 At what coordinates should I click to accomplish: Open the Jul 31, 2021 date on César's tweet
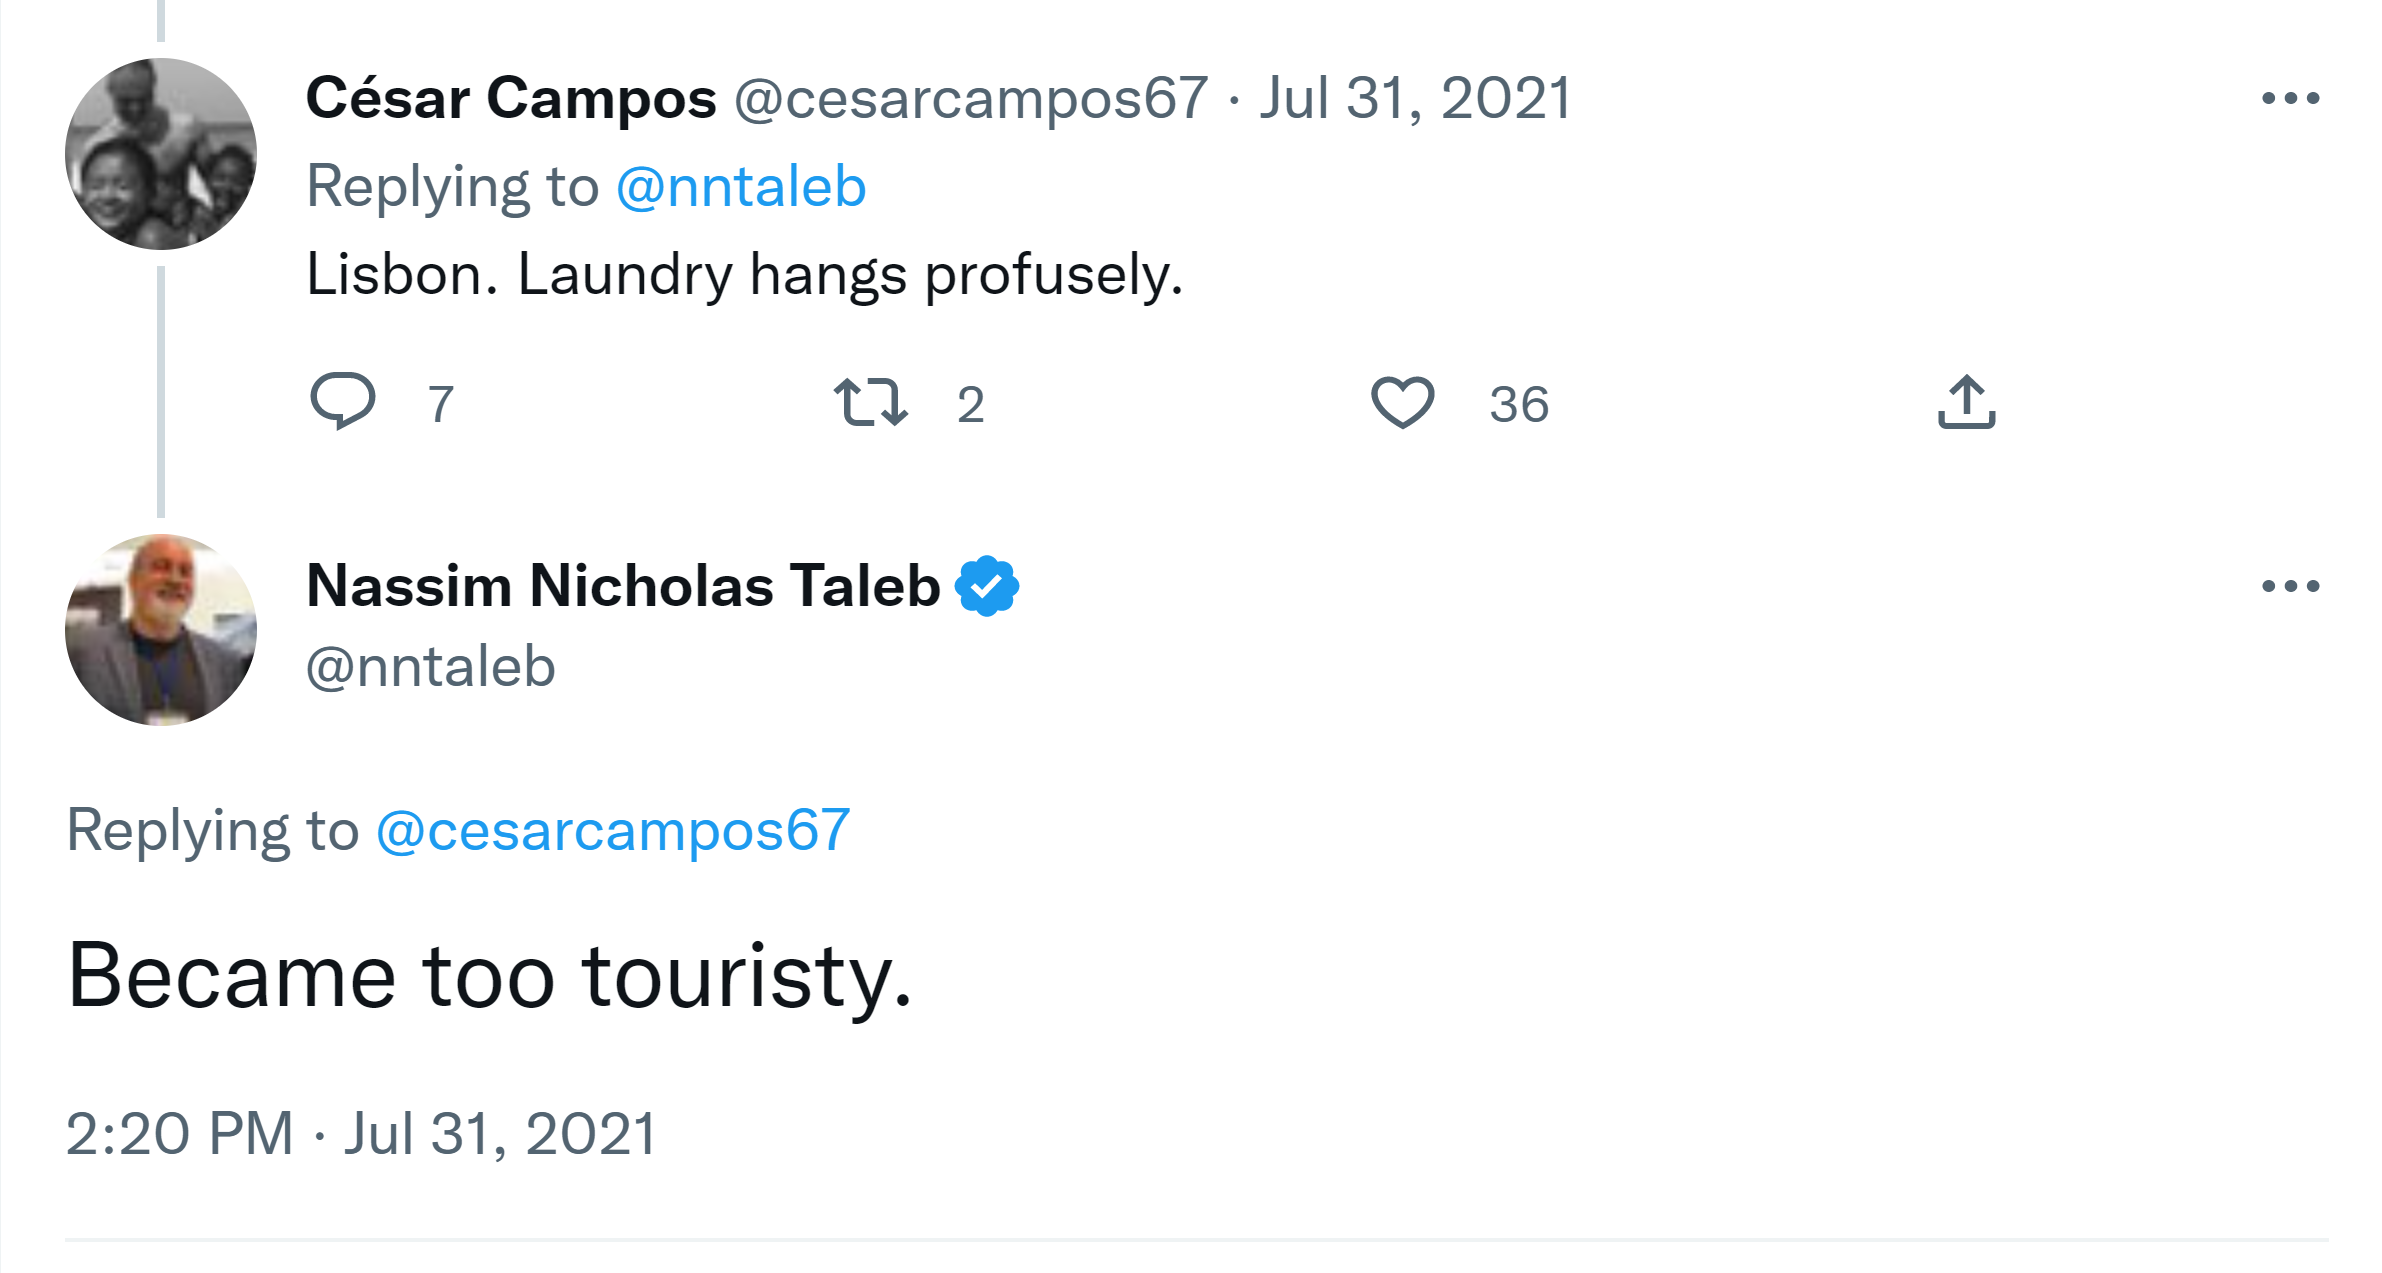click(1415, 98)
